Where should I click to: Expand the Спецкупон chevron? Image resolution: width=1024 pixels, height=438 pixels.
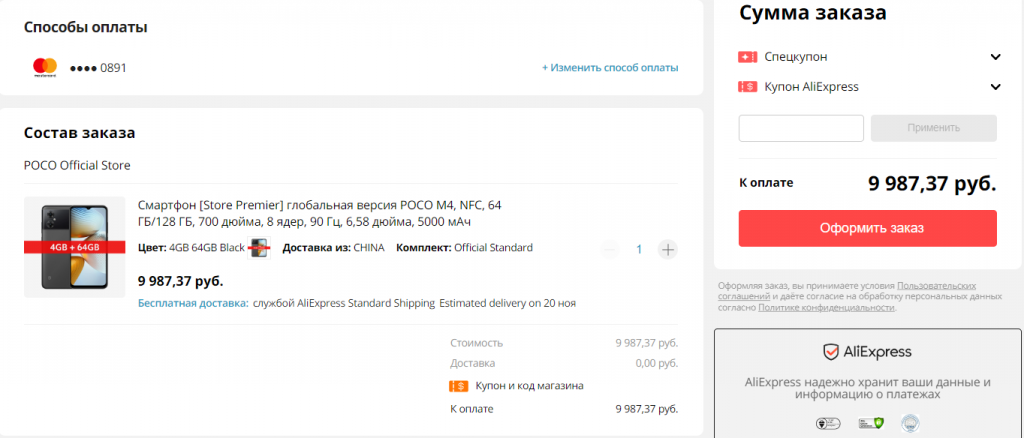[x=995, y=57]
